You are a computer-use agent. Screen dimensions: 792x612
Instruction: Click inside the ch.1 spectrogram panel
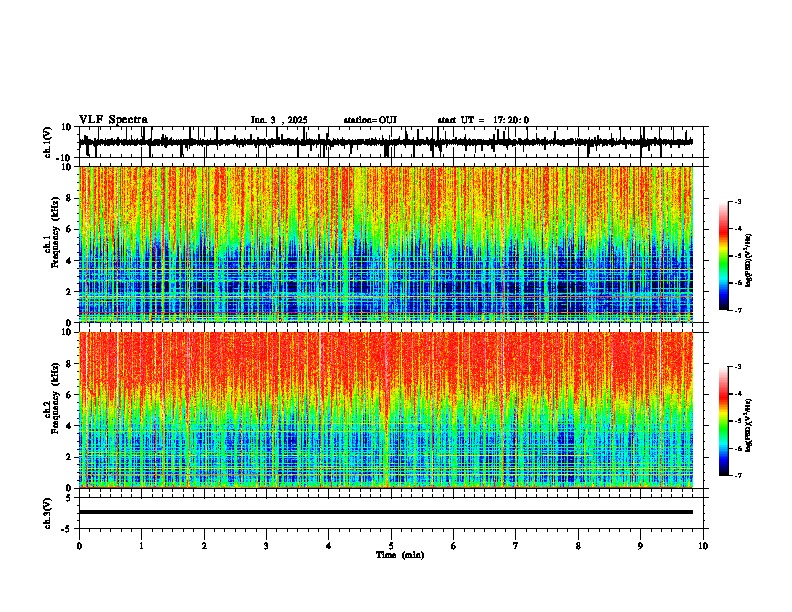pyautogui.click(x=386, y=244)
